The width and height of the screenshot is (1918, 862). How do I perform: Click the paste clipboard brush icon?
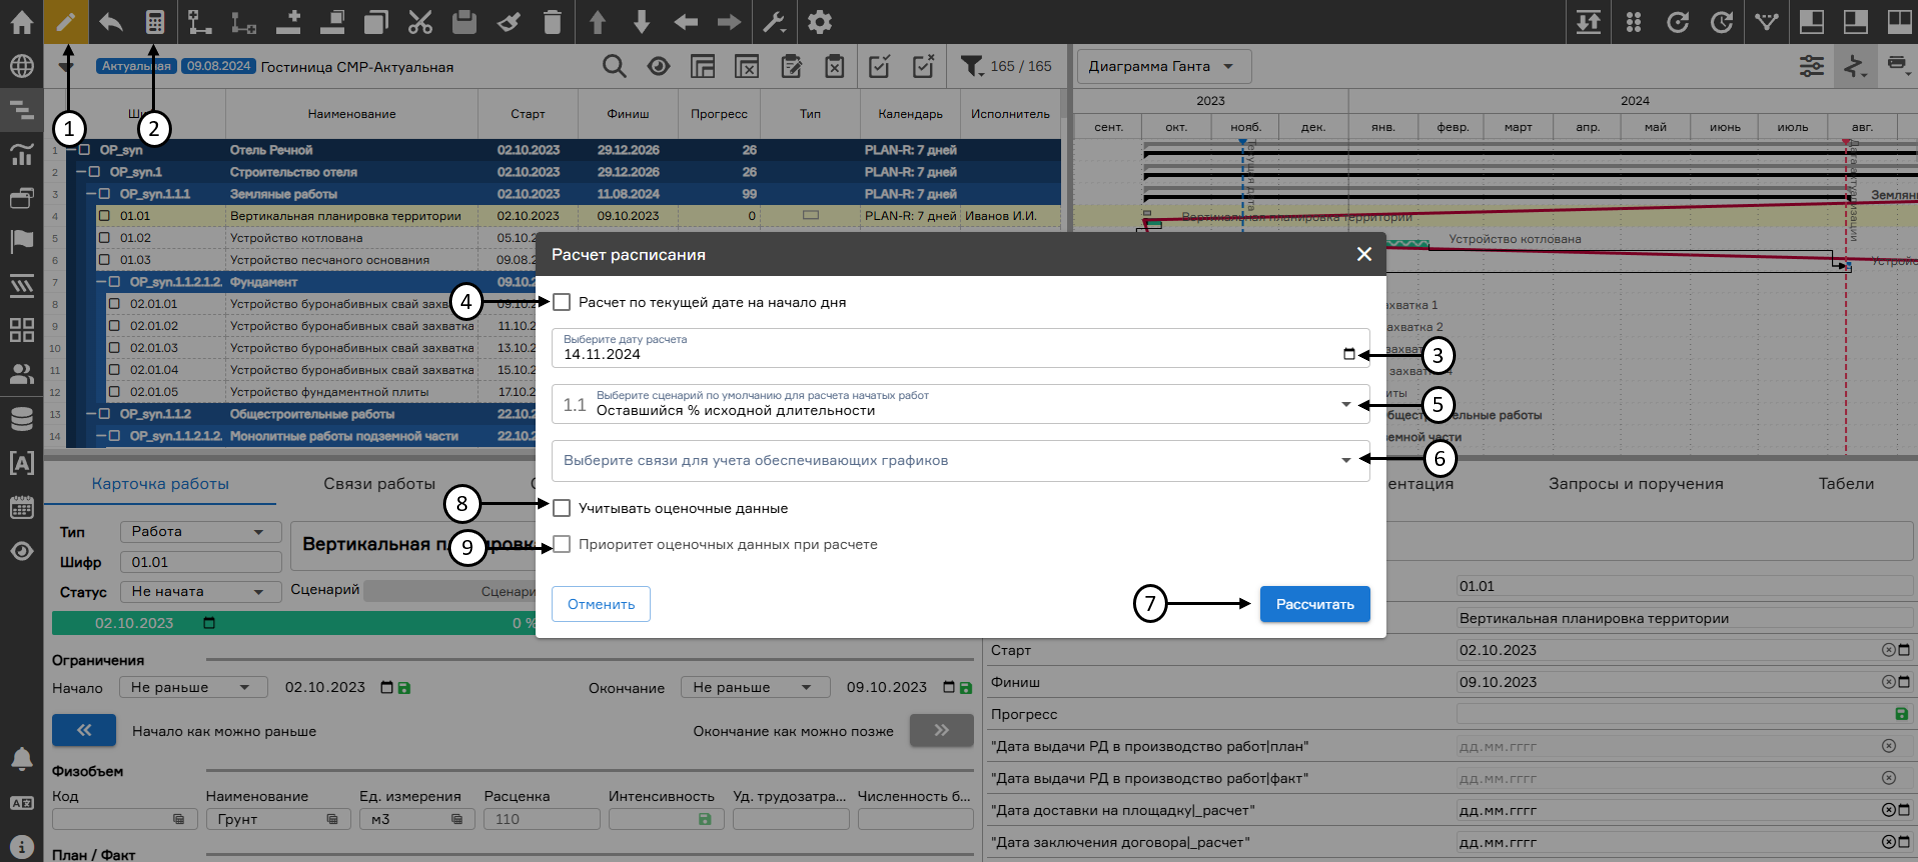point(508,22)
